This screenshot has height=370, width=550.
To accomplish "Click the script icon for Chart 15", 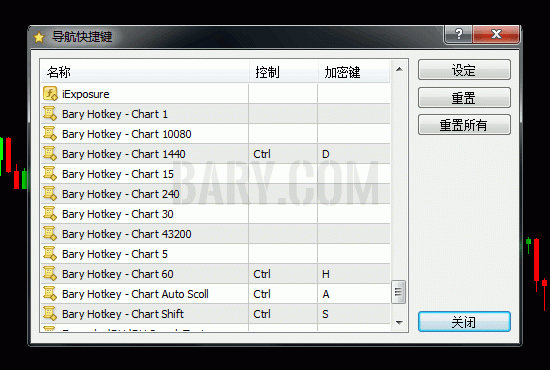I will click(x=50, y=174).
